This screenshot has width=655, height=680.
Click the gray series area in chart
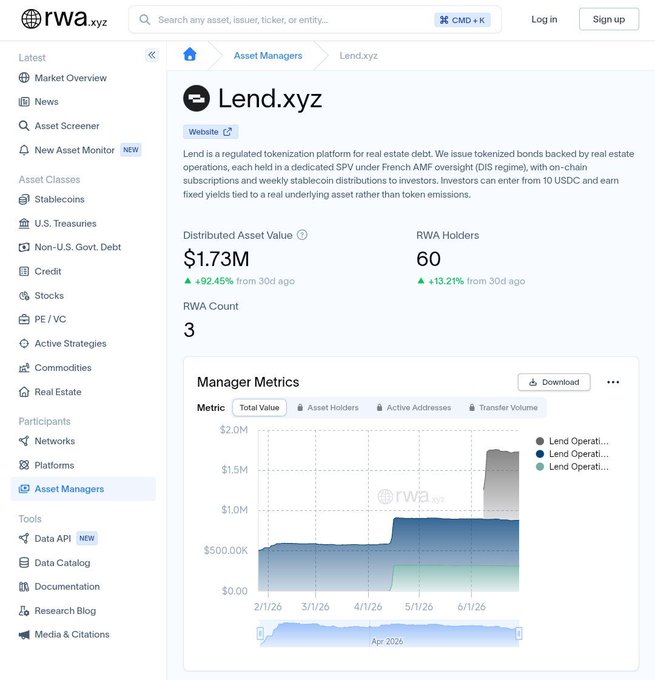point(502,484)
